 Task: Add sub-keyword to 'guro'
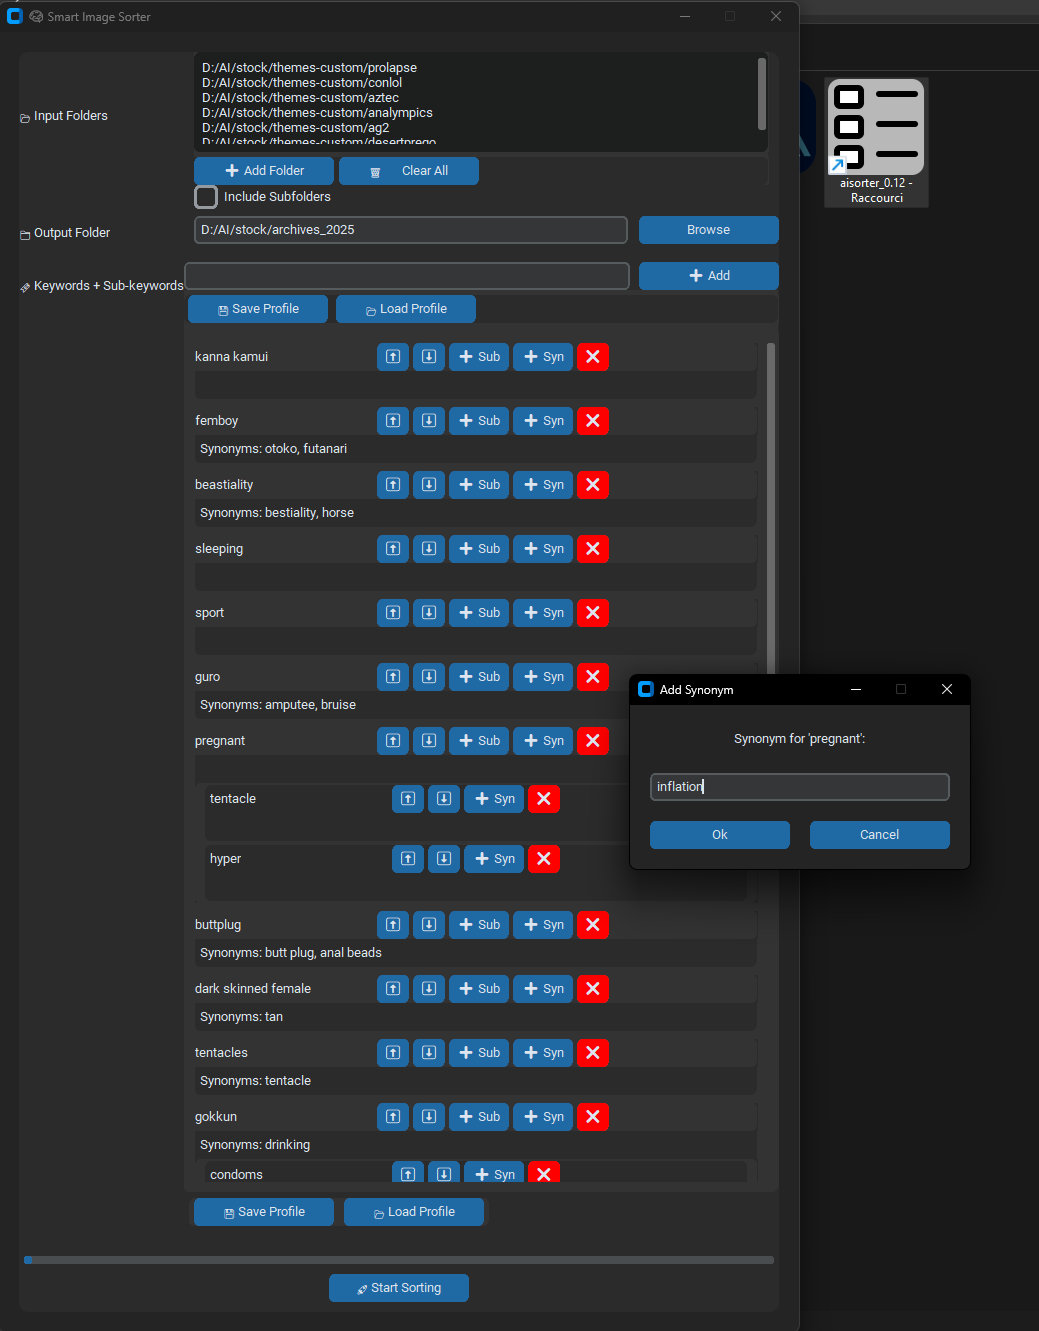click(479, 677)
